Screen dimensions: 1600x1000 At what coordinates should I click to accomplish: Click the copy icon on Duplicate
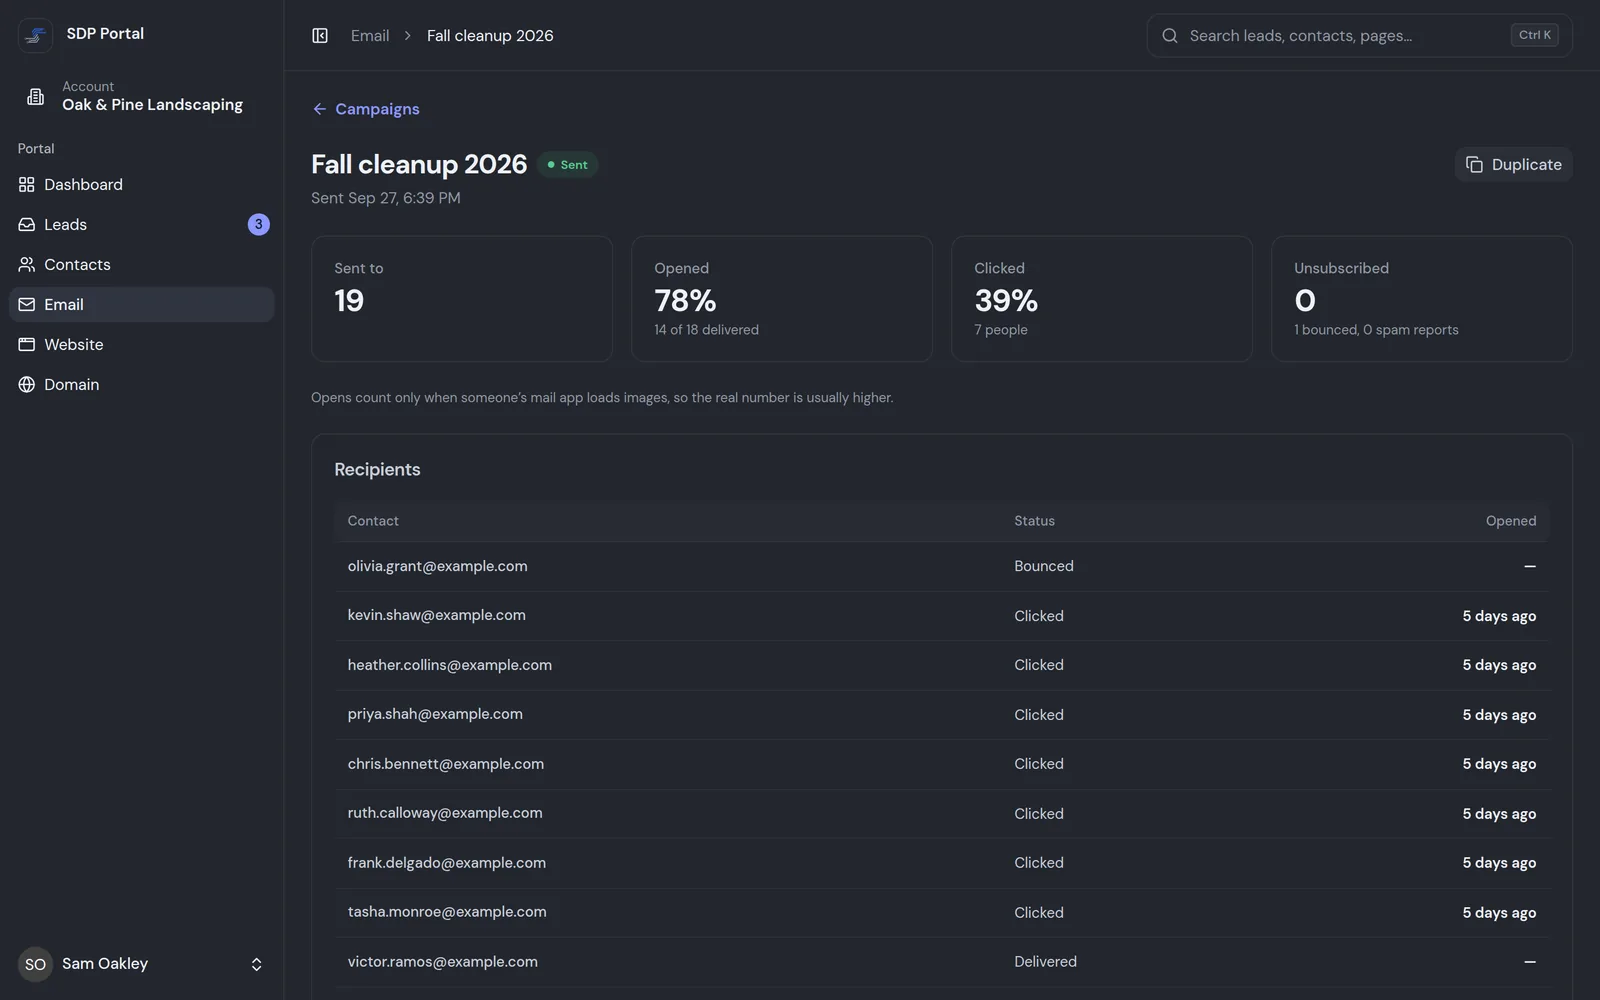click(x=1474, y=165)
